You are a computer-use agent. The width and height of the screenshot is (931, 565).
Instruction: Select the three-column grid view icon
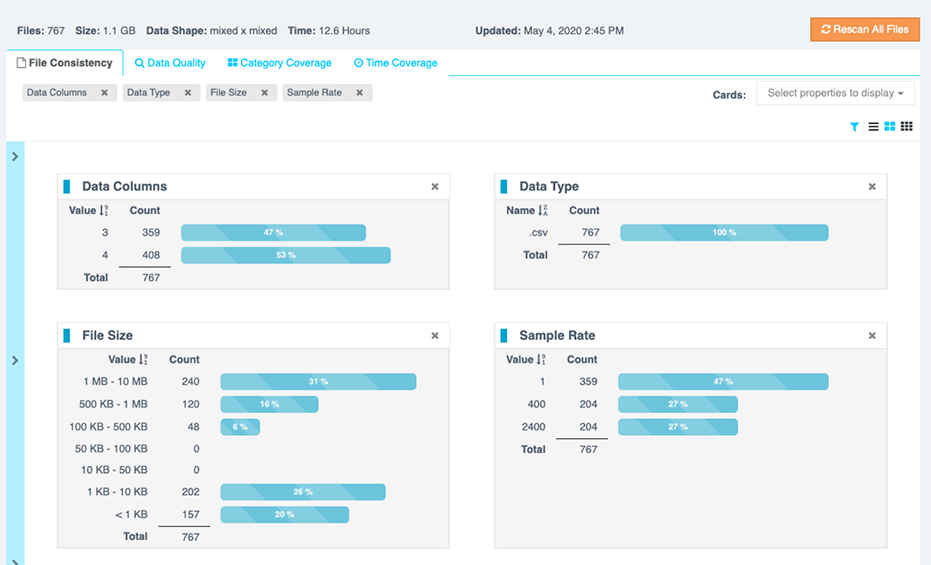[907, 127]
